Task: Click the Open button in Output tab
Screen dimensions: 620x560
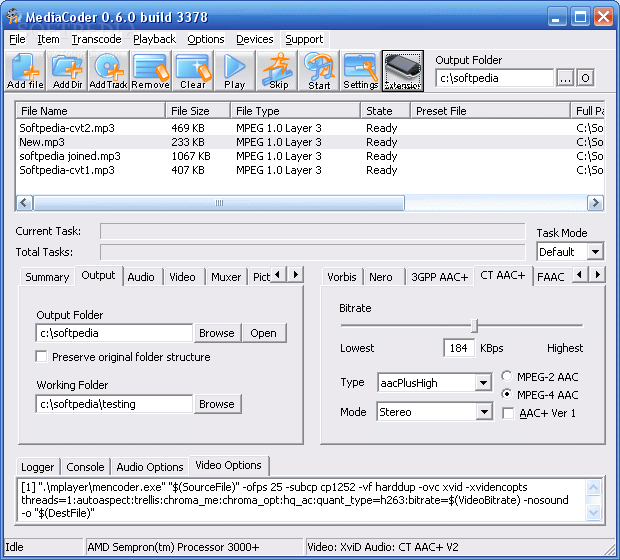Action: [x=263, y=333]
